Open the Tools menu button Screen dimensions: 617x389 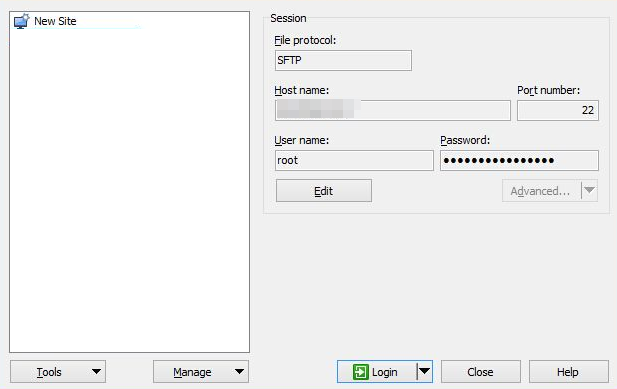point(58,371)
